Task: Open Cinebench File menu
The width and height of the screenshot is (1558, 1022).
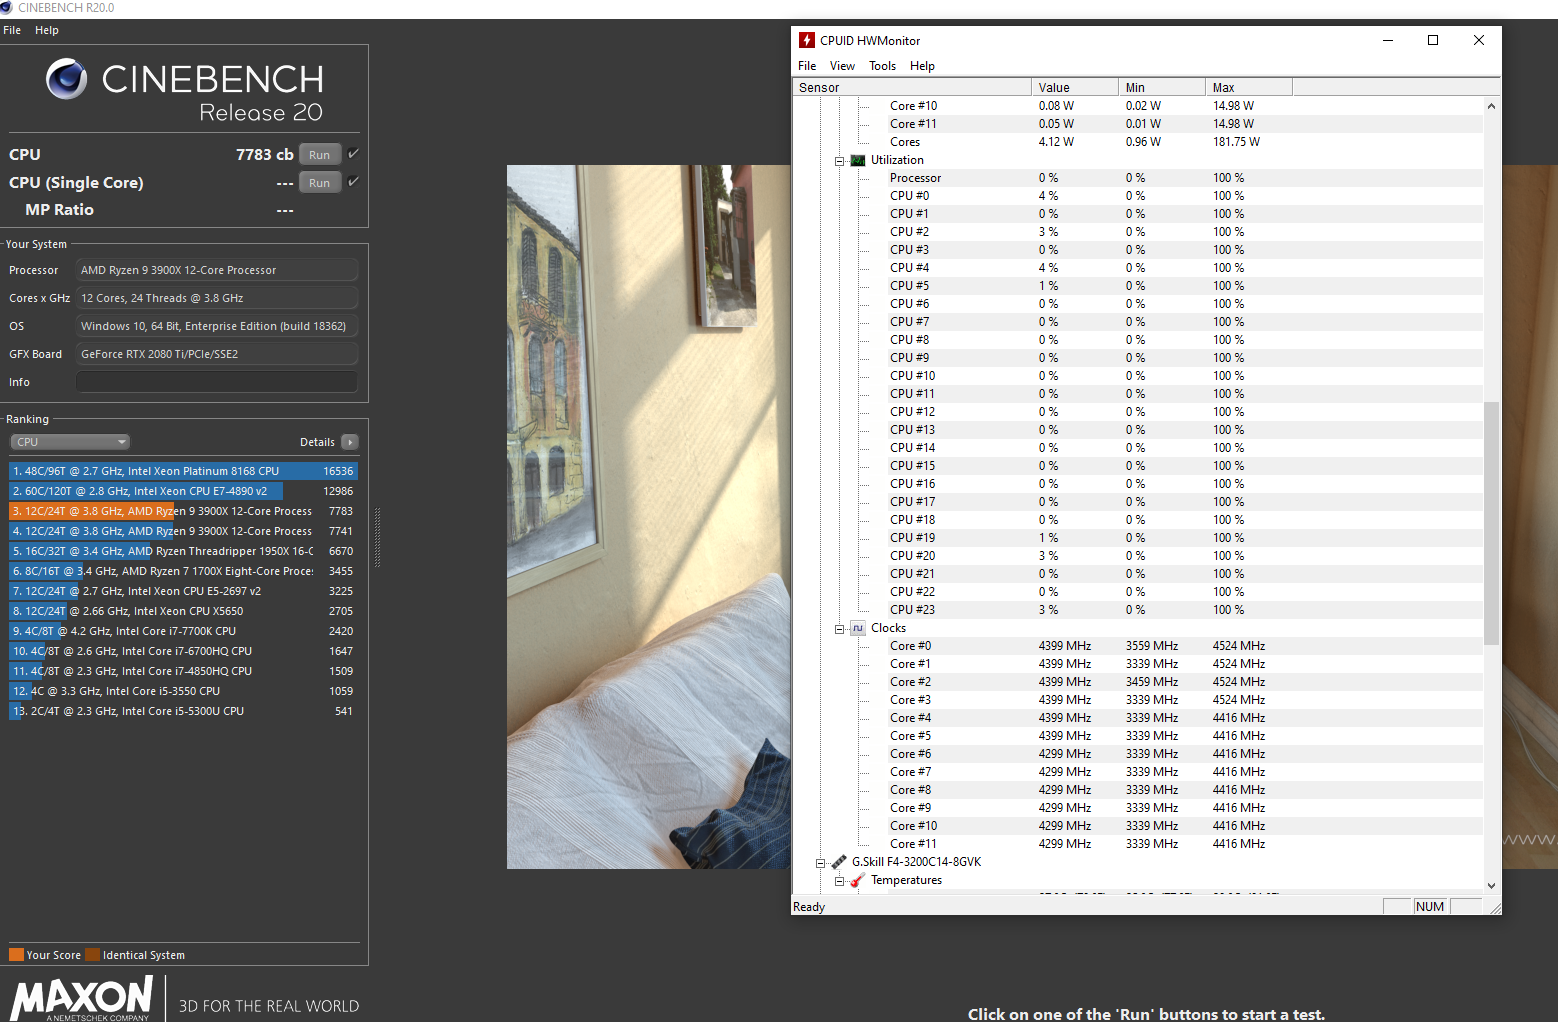Action: coord(12,30)
